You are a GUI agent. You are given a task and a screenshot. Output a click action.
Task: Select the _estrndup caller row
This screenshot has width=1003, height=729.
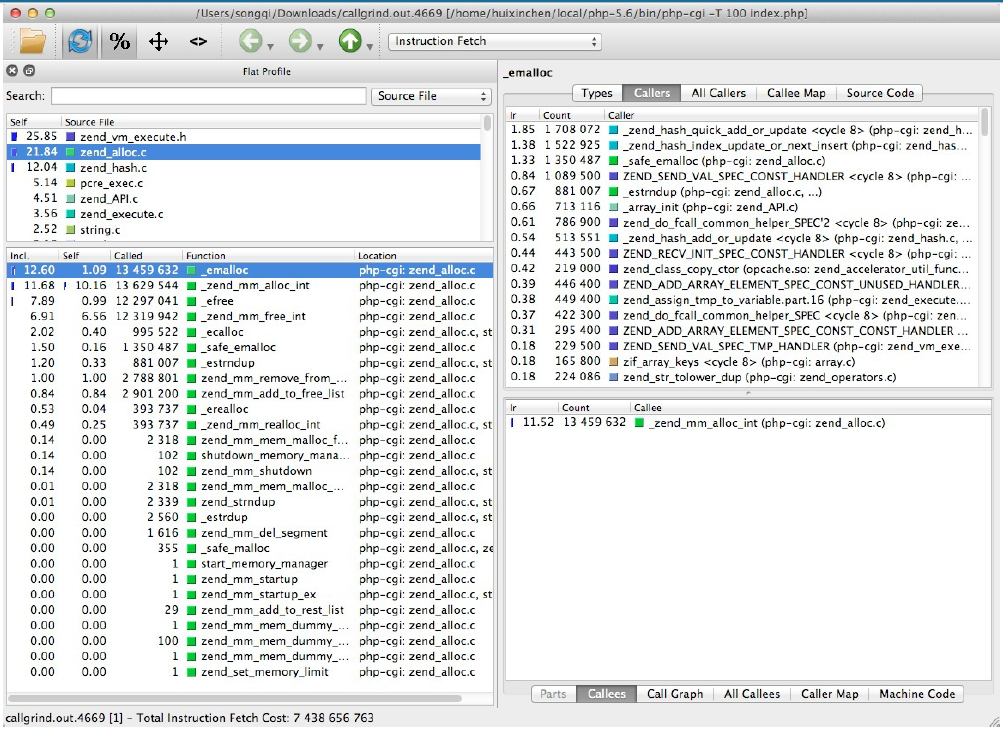(742, 191)
